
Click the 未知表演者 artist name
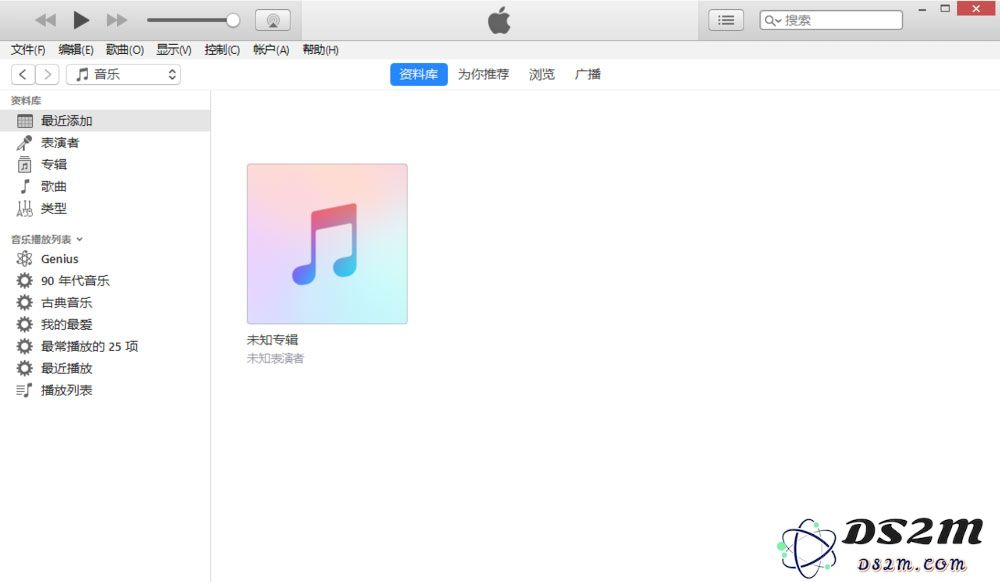[276, 358]
